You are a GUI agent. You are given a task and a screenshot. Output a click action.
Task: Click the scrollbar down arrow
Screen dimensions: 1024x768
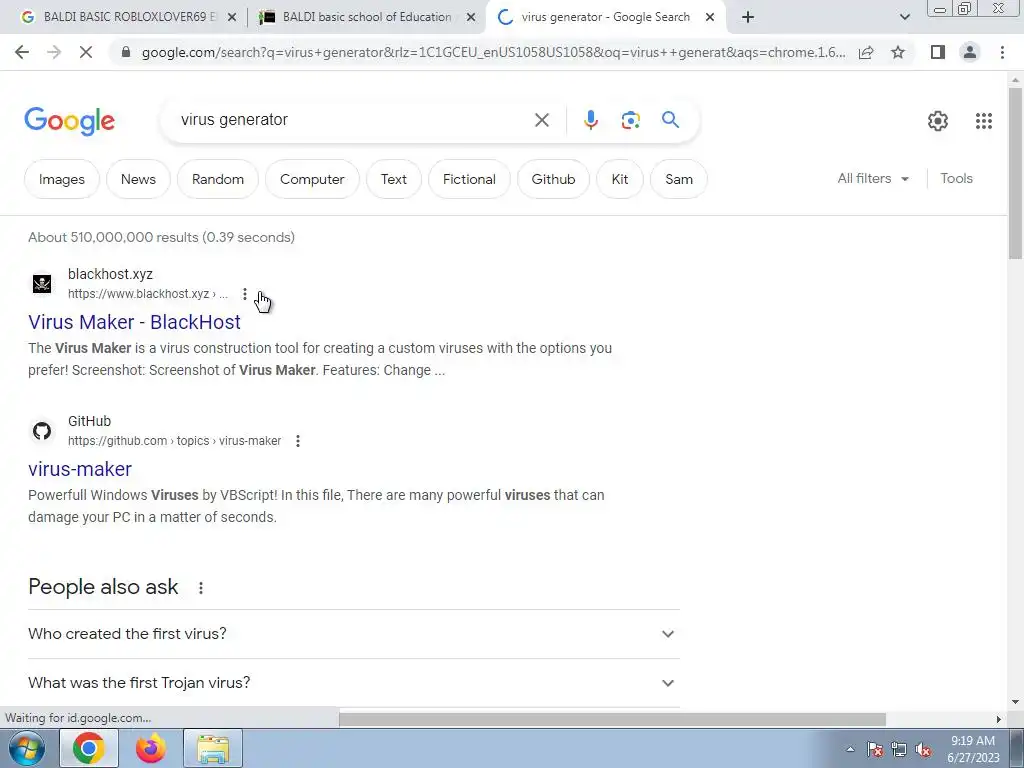tap(1015, 702)
